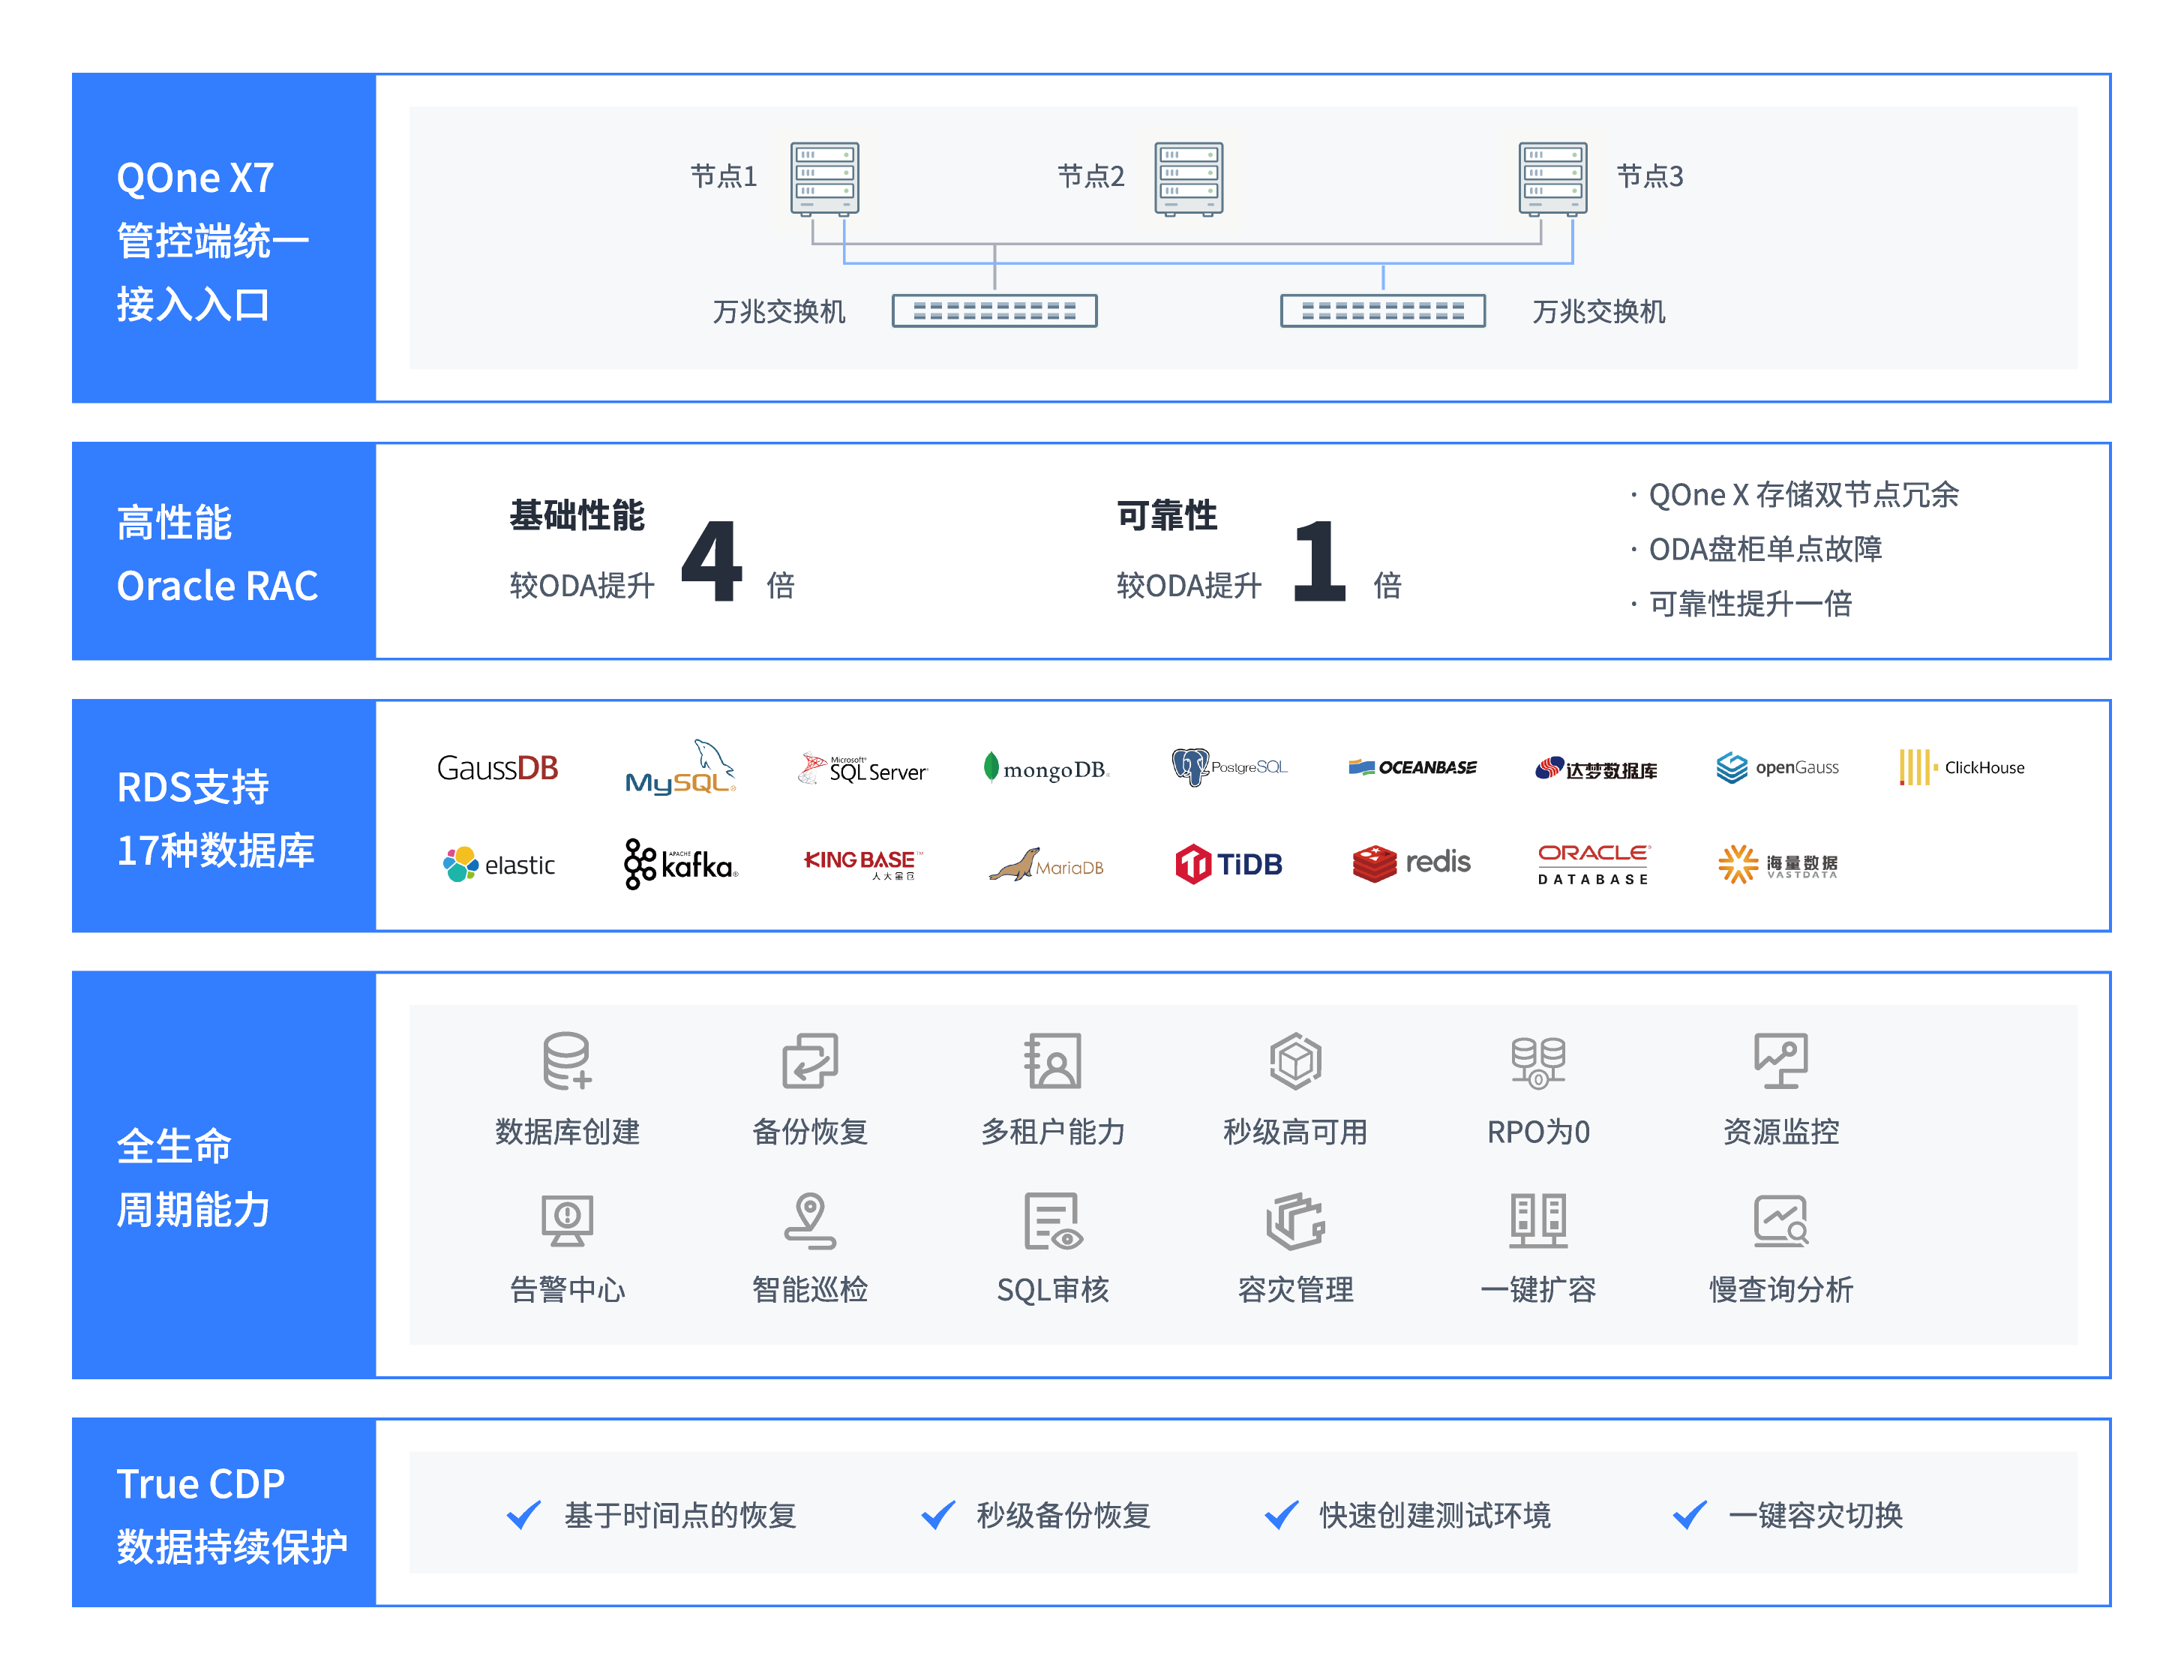
Task: Click the left 万兆交换机 switch icon
Action: [994, 311]
